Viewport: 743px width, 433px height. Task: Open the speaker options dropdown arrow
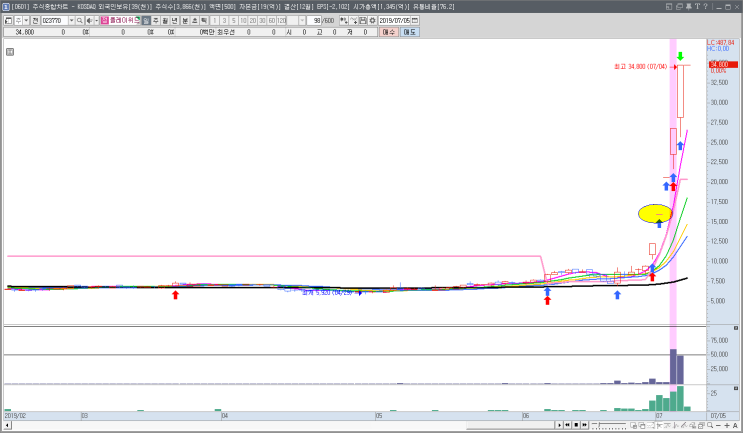96,20
